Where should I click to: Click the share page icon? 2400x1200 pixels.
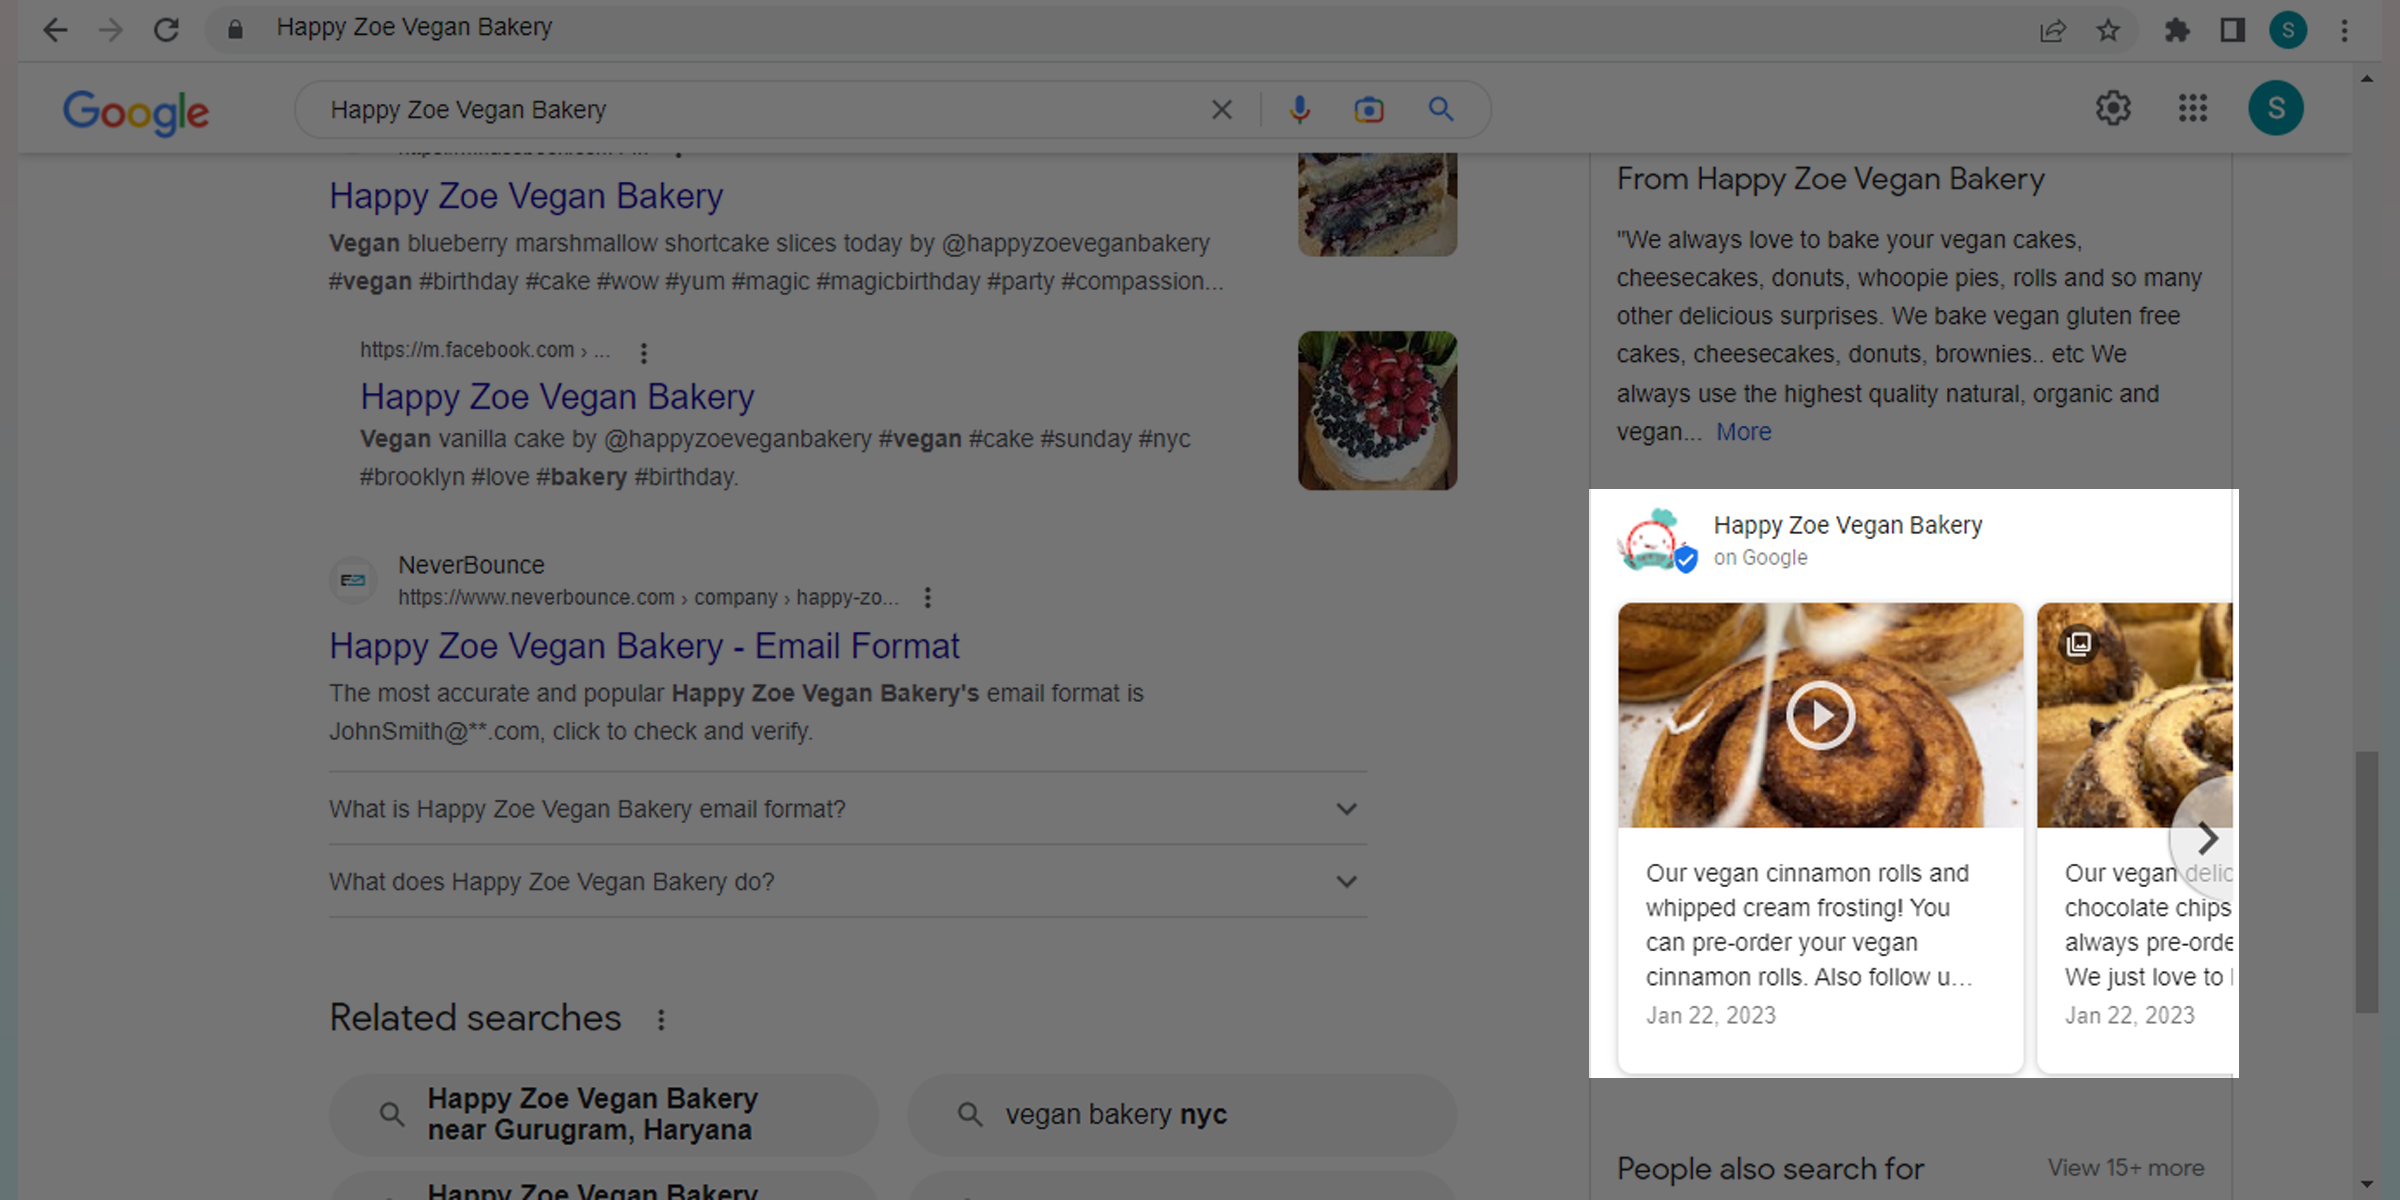click(2052, 30)
